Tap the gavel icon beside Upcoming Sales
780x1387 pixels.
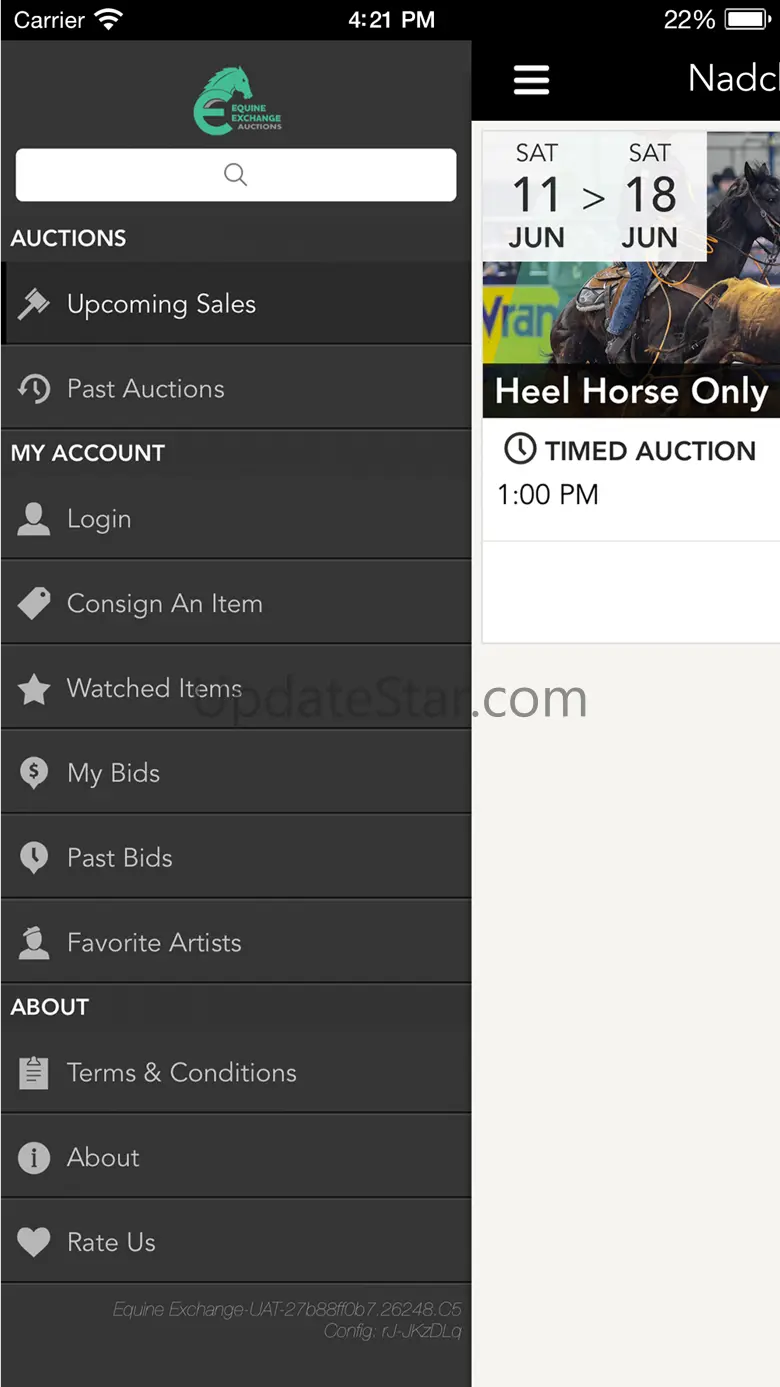tap(34, 304)
